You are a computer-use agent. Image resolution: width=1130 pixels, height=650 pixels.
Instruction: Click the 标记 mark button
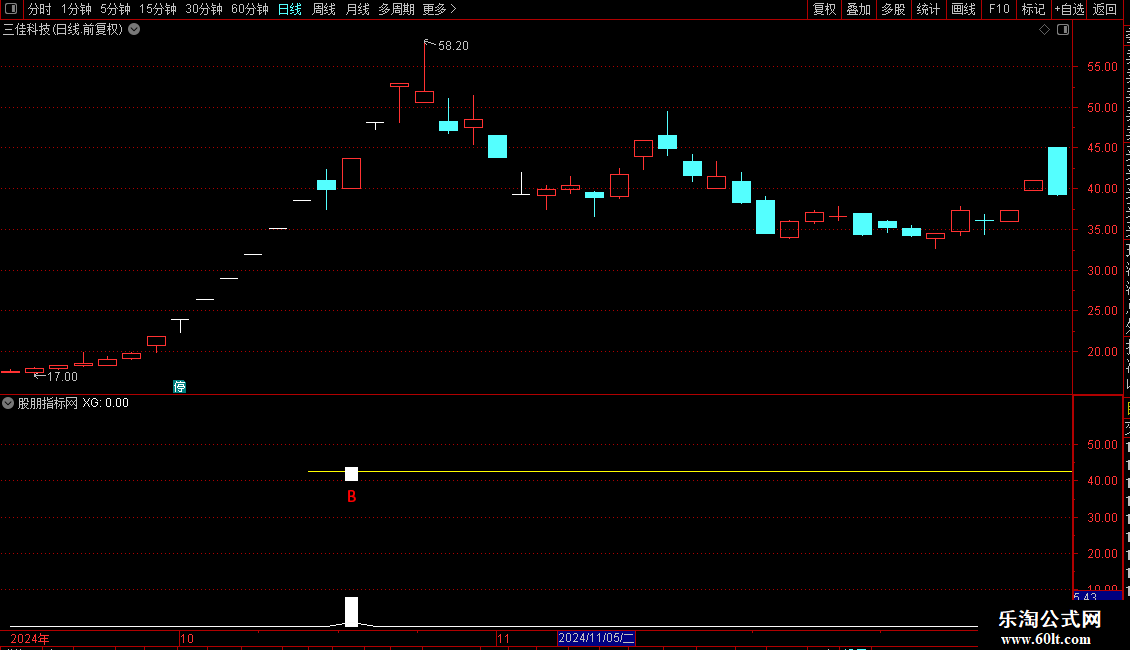coord(1033,9)
